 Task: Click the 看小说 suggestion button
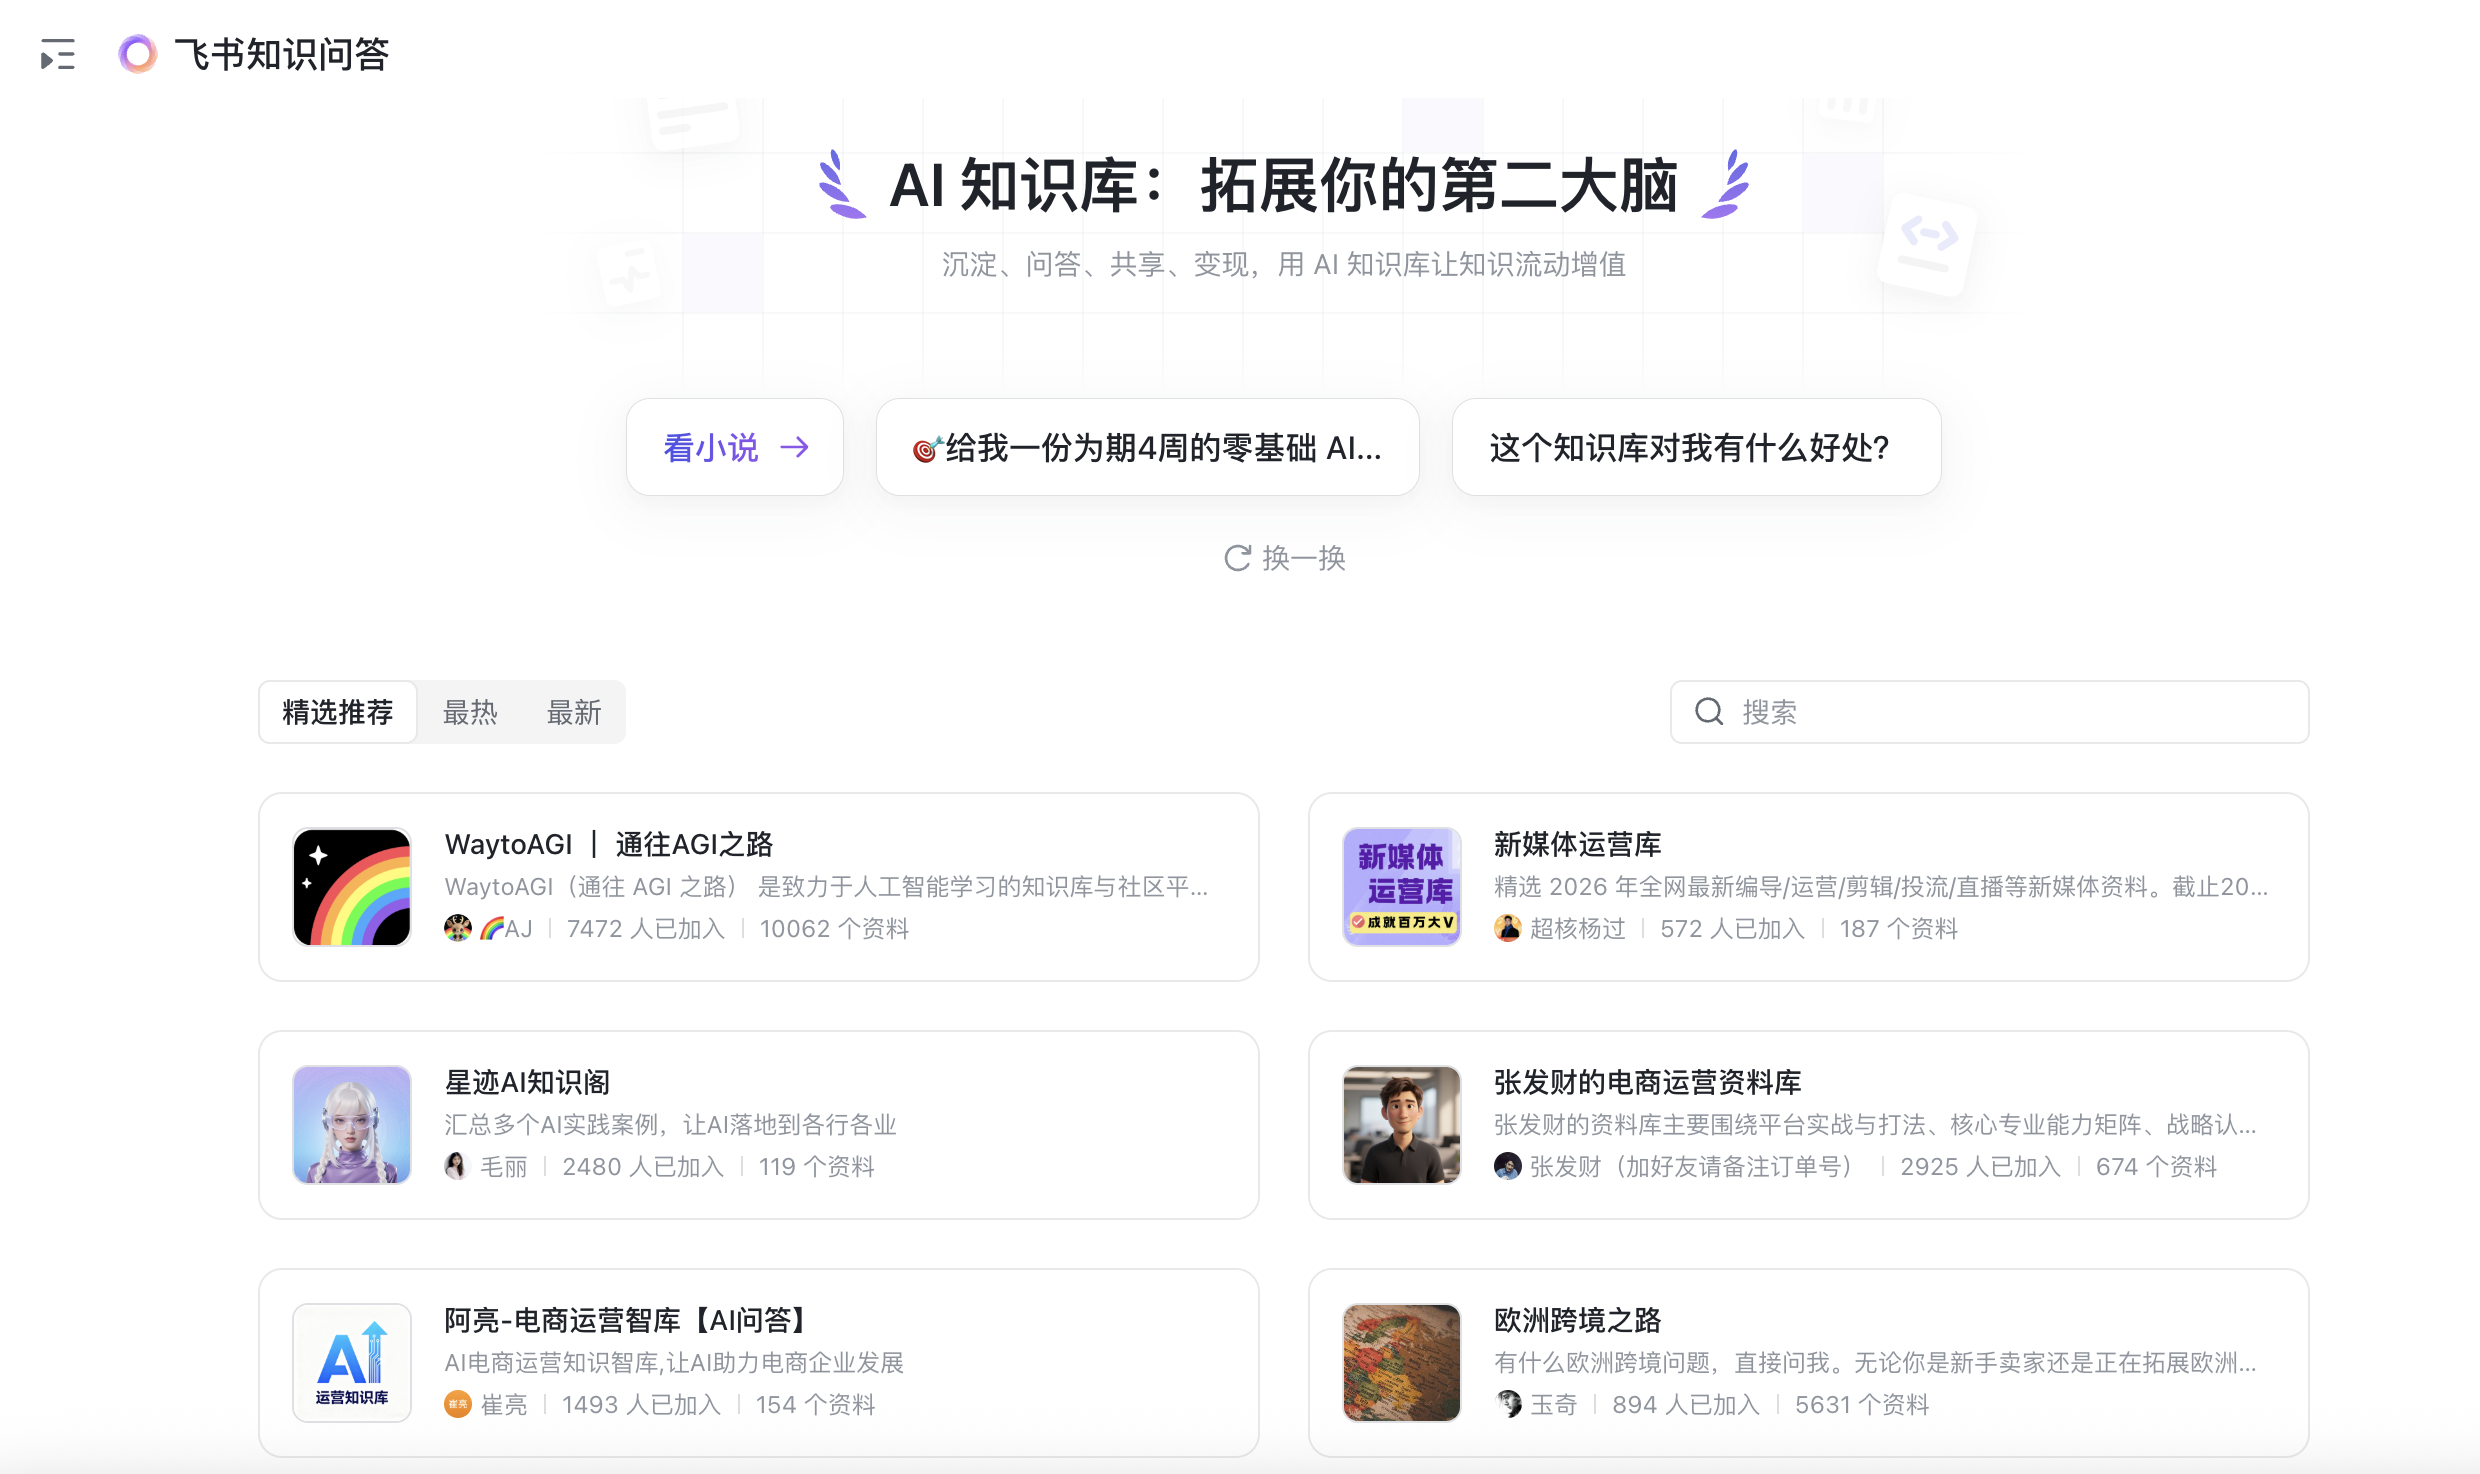712,447
